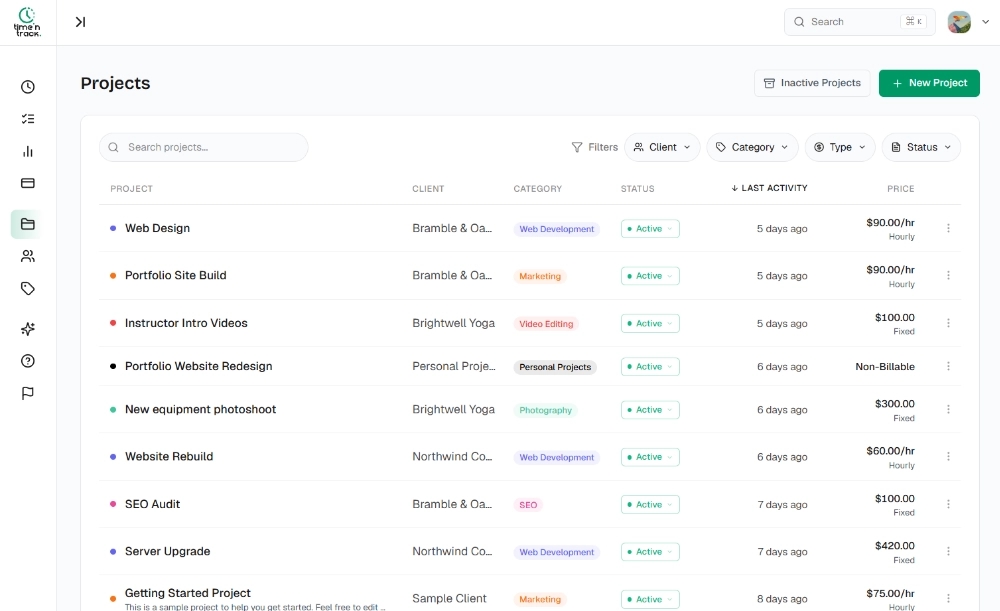The width and height of the screenshot is (1000, 611).
Task: Click the $60.00/hr price for Website Rebuild
Action: [x=890, y=451]
